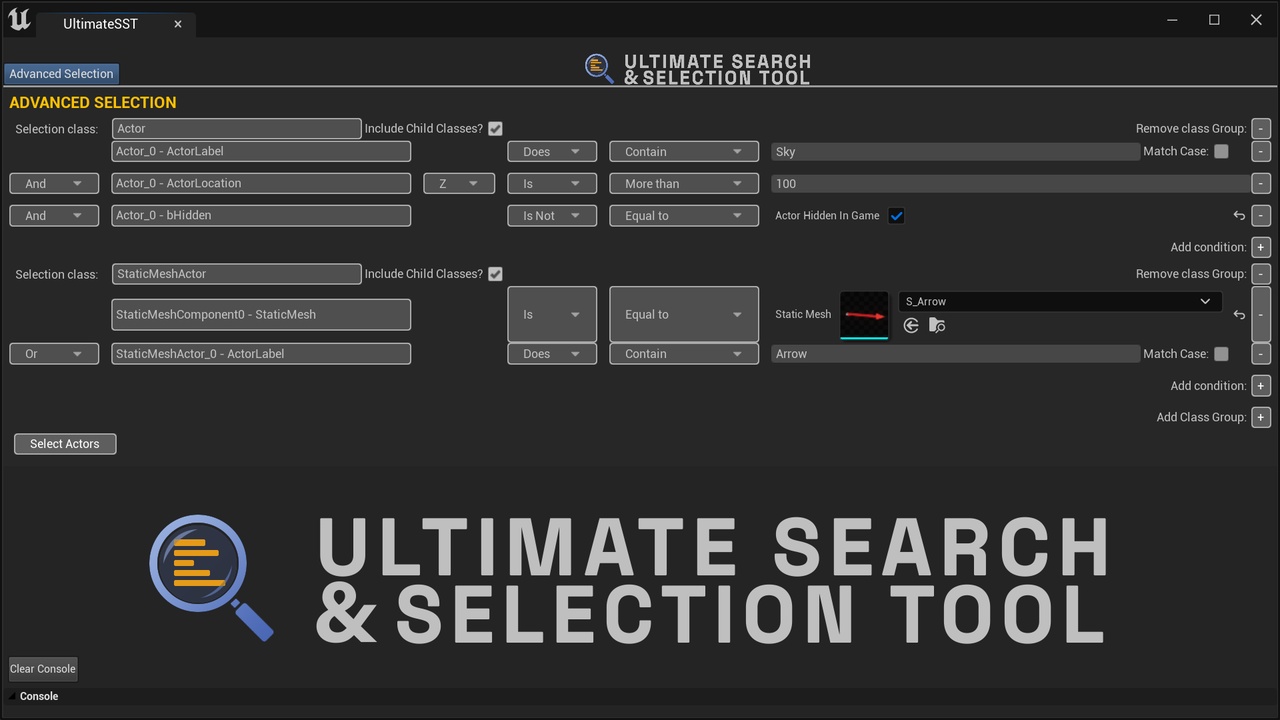Open Equal to dropdown on bHidden row
Screen dimensions: 1280x720
pyautogui.click(x=683, y=215)
